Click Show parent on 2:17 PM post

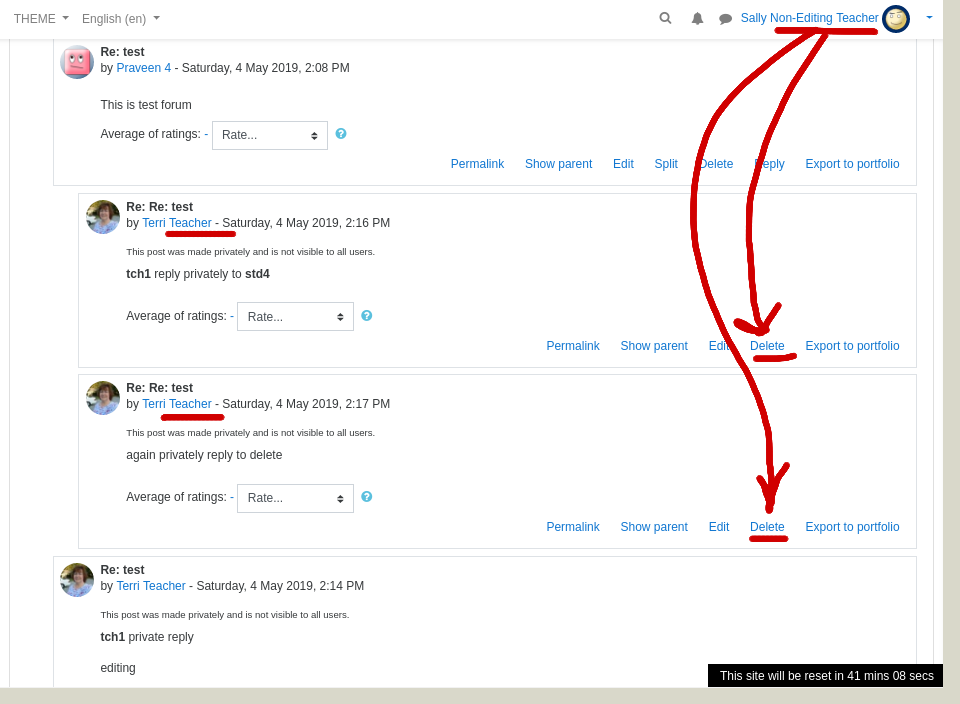point(654,527)
